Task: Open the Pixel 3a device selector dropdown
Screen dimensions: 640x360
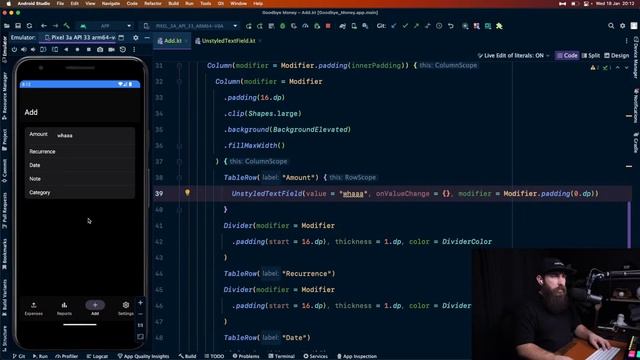Action: click(191, 26)
